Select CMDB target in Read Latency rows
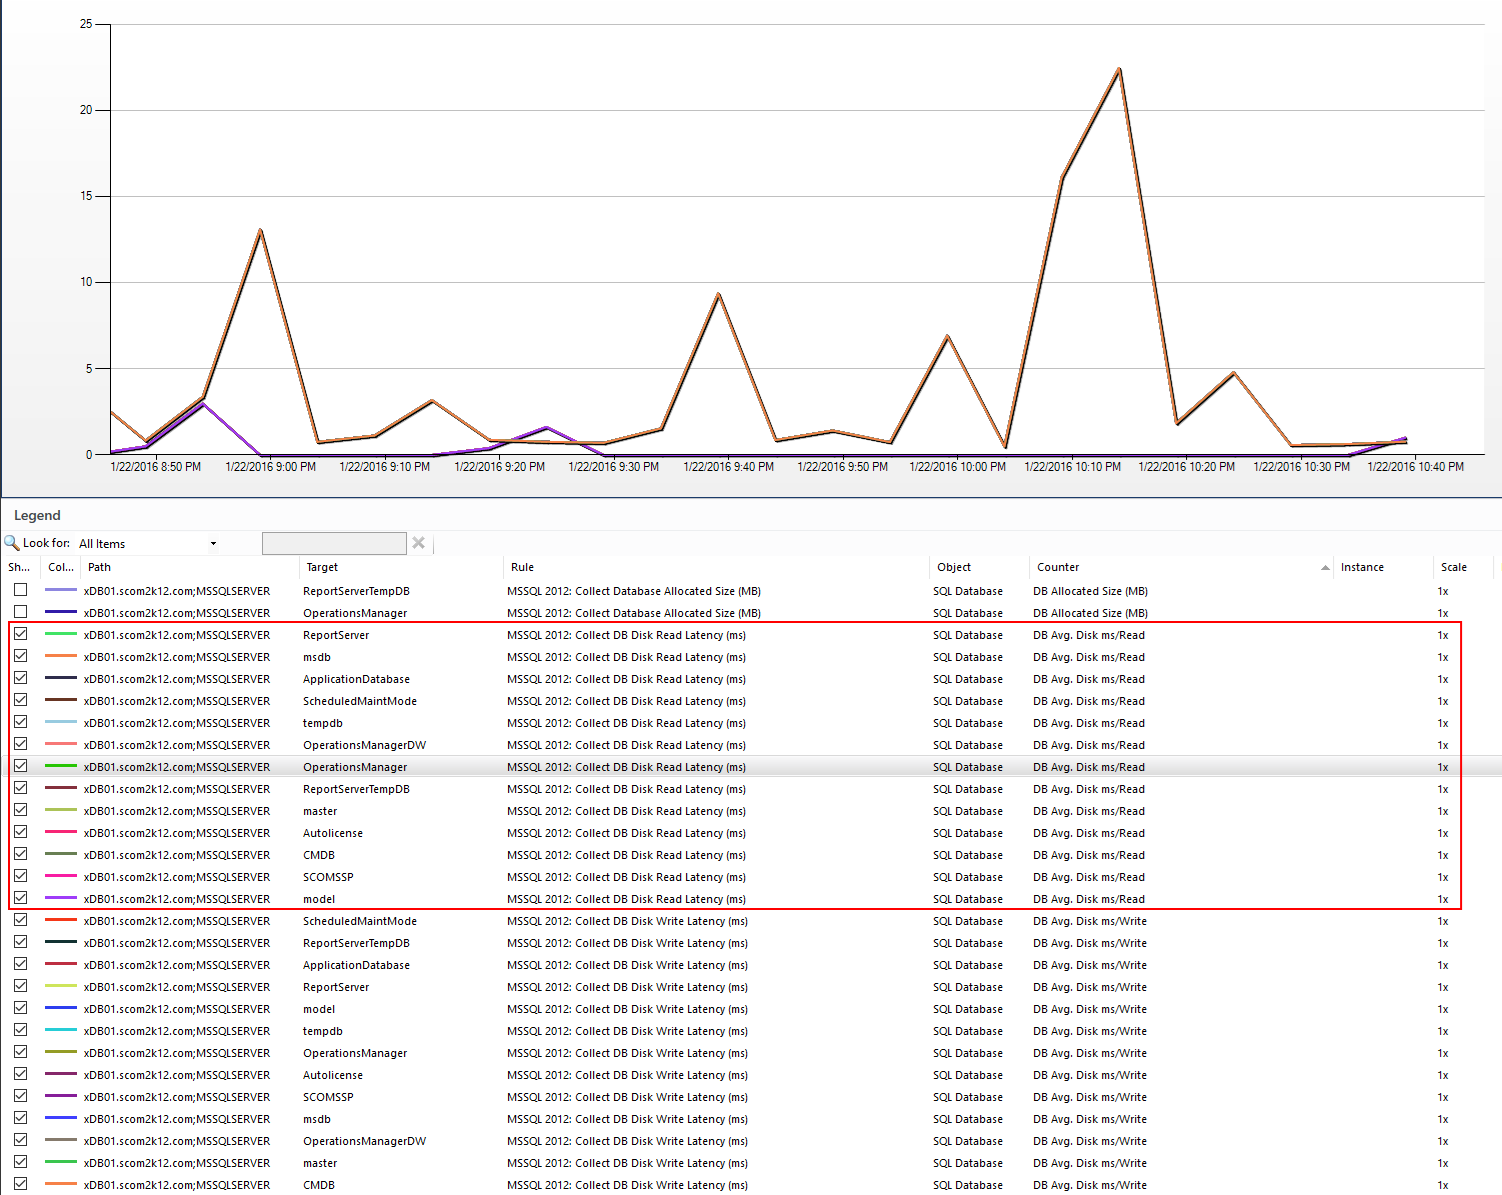 pyautogui.click(x=319, y=855)
